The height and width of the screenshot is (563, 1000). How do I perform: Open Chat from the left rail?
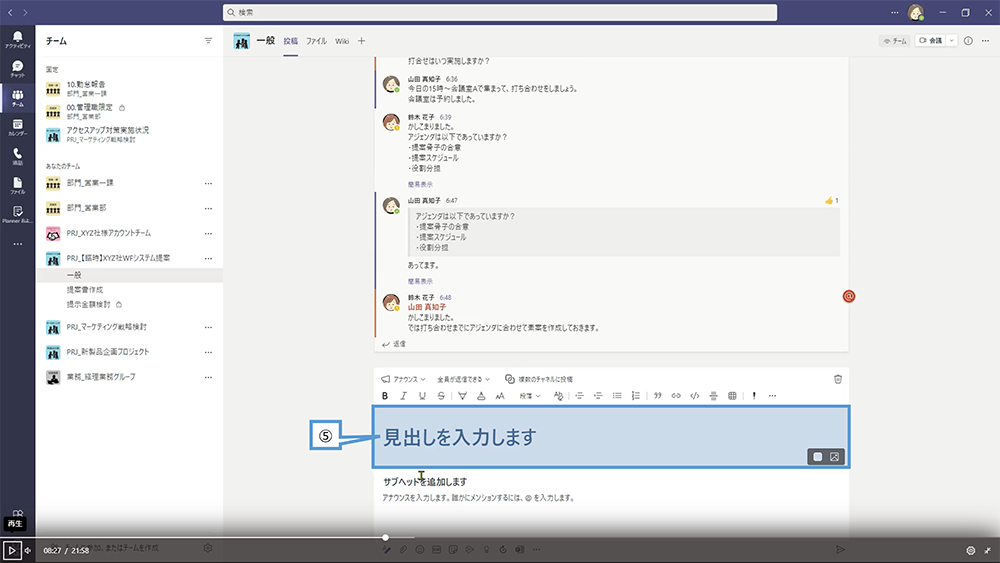(x=17, y=69)
